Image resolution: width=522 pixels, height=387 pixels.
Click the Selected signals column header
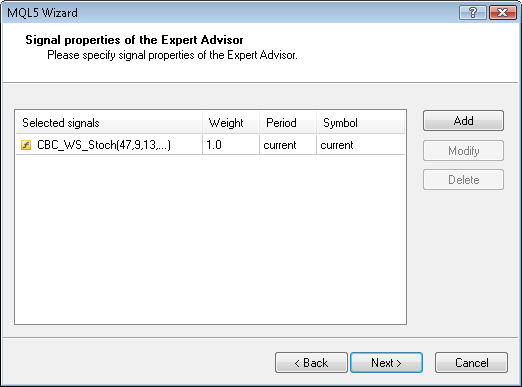109,123
